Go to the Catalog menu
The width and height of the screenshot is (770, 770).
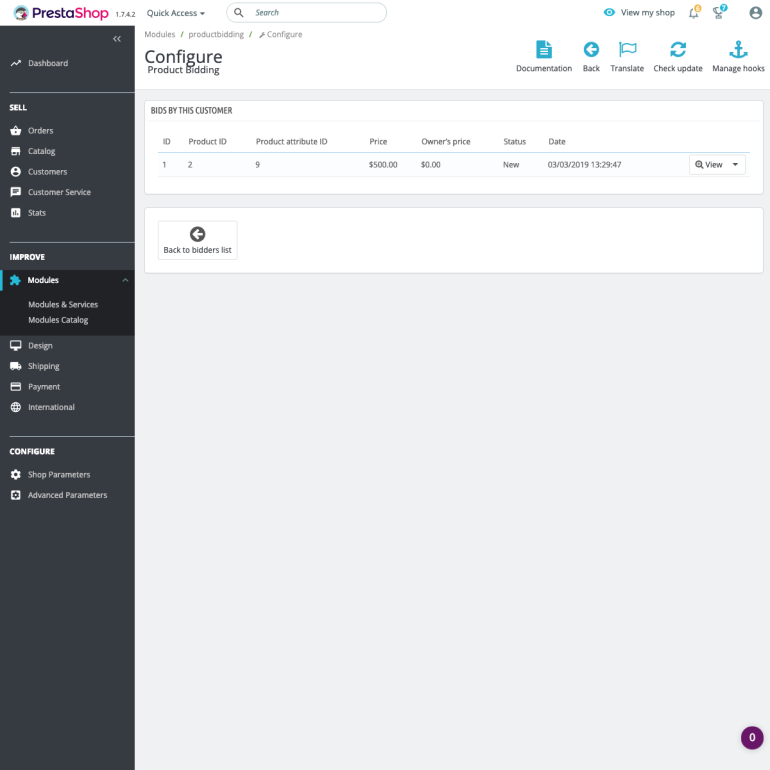(41, 151)
